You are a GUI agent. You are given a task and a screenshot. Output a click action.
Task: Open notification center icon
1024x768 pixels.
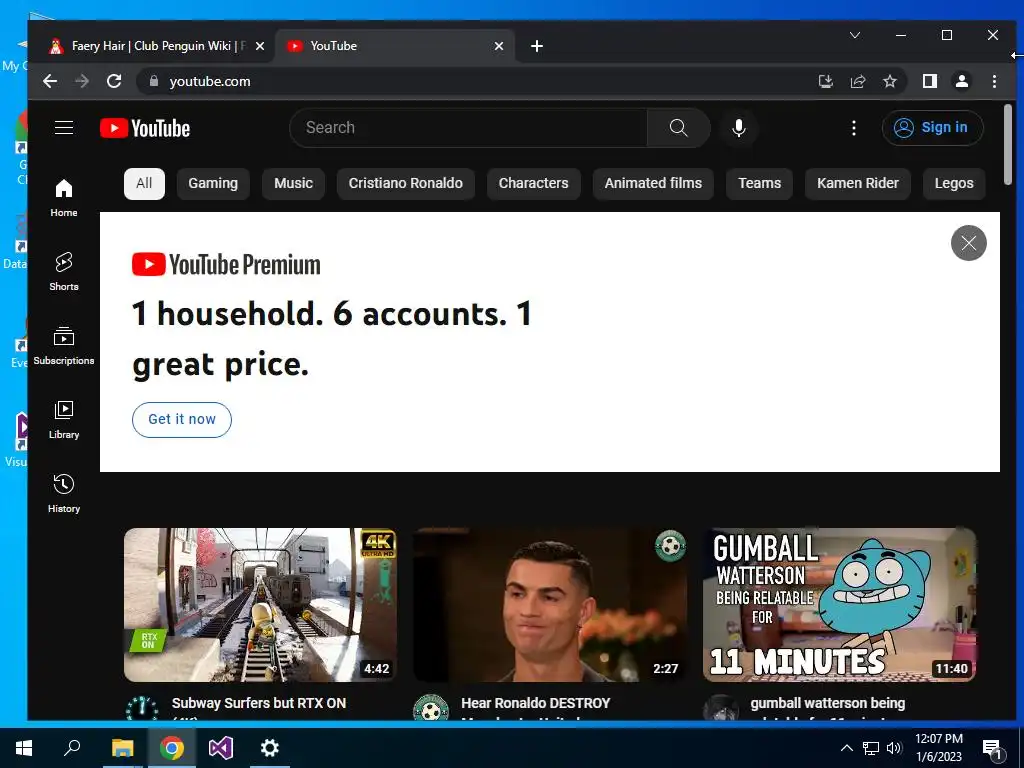click(993, 749)
